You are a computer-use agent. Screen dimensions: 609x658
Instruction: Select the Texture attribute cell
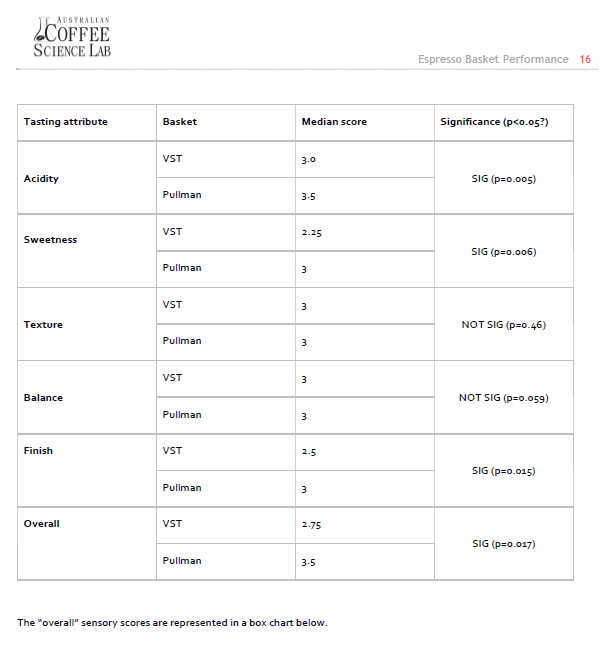click(x=43, y=325)
